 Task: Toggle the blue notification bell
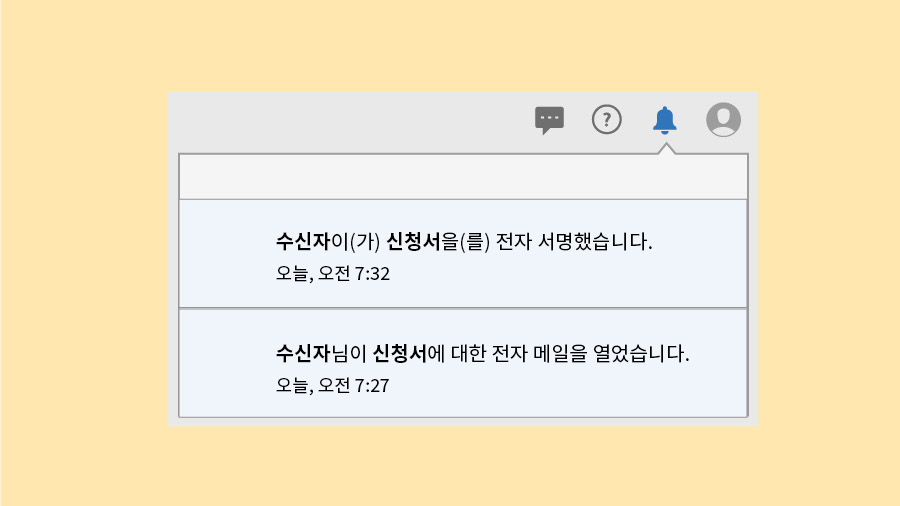(x=664, y=120)
